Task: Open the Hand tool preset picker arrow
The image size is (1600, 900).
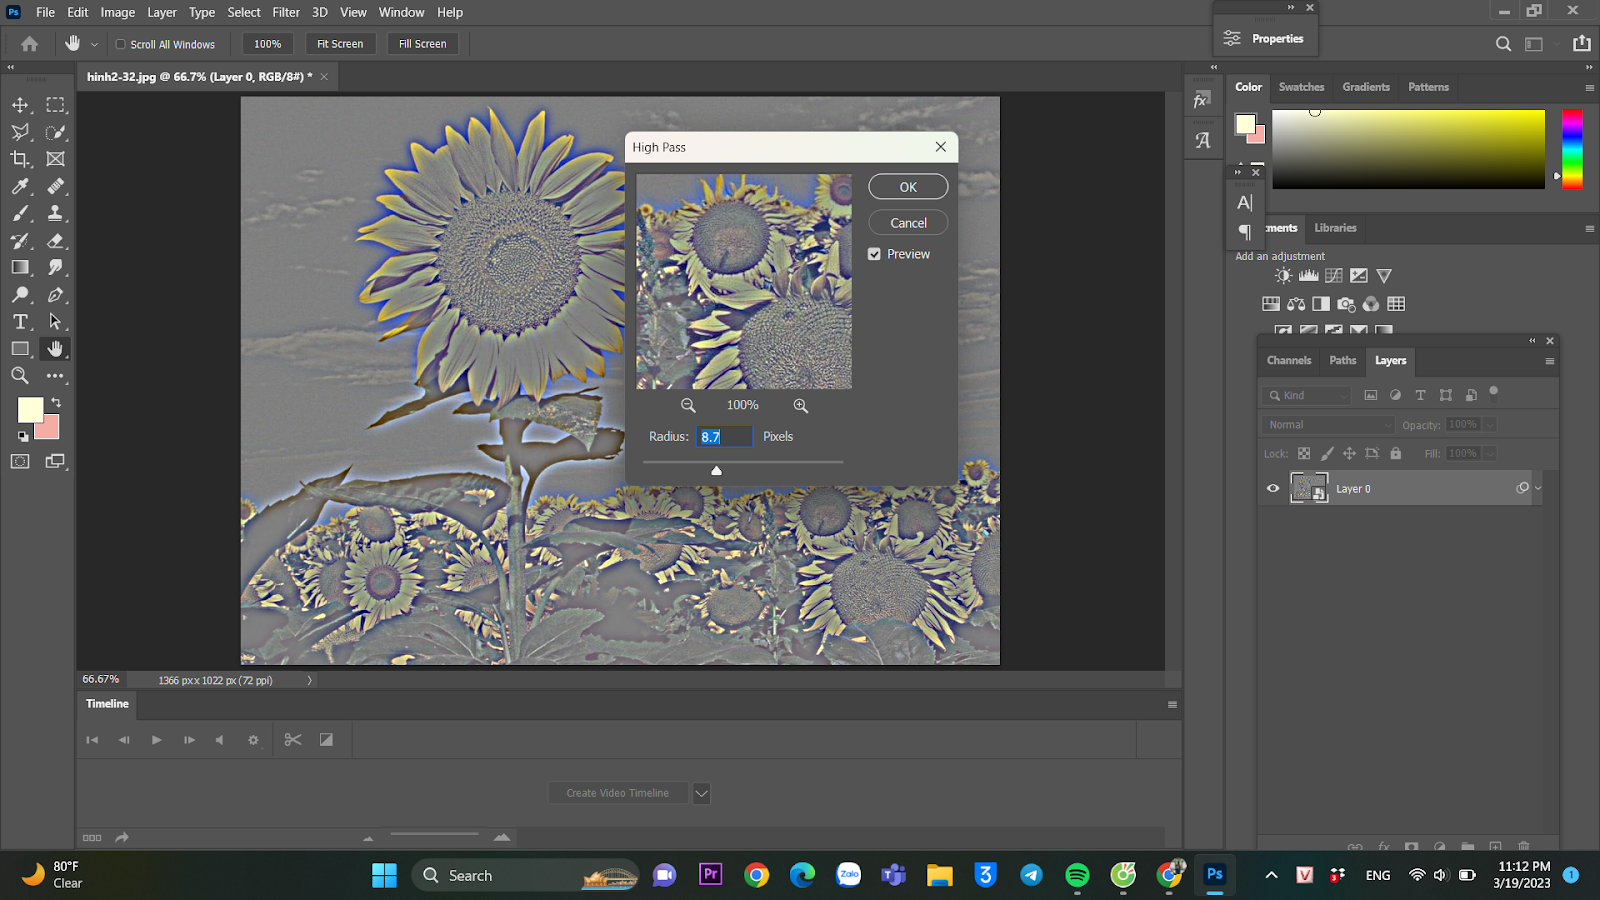Action: [x=94, y=44]
